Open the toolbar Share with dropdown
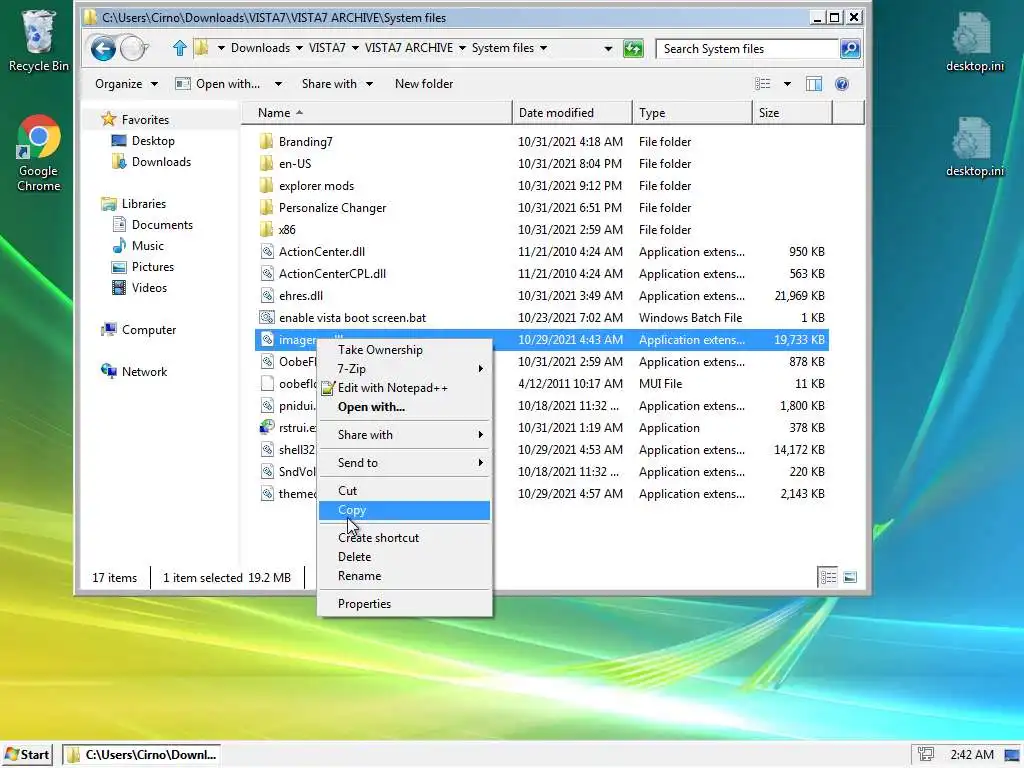1024x768 pixels. 337,84
